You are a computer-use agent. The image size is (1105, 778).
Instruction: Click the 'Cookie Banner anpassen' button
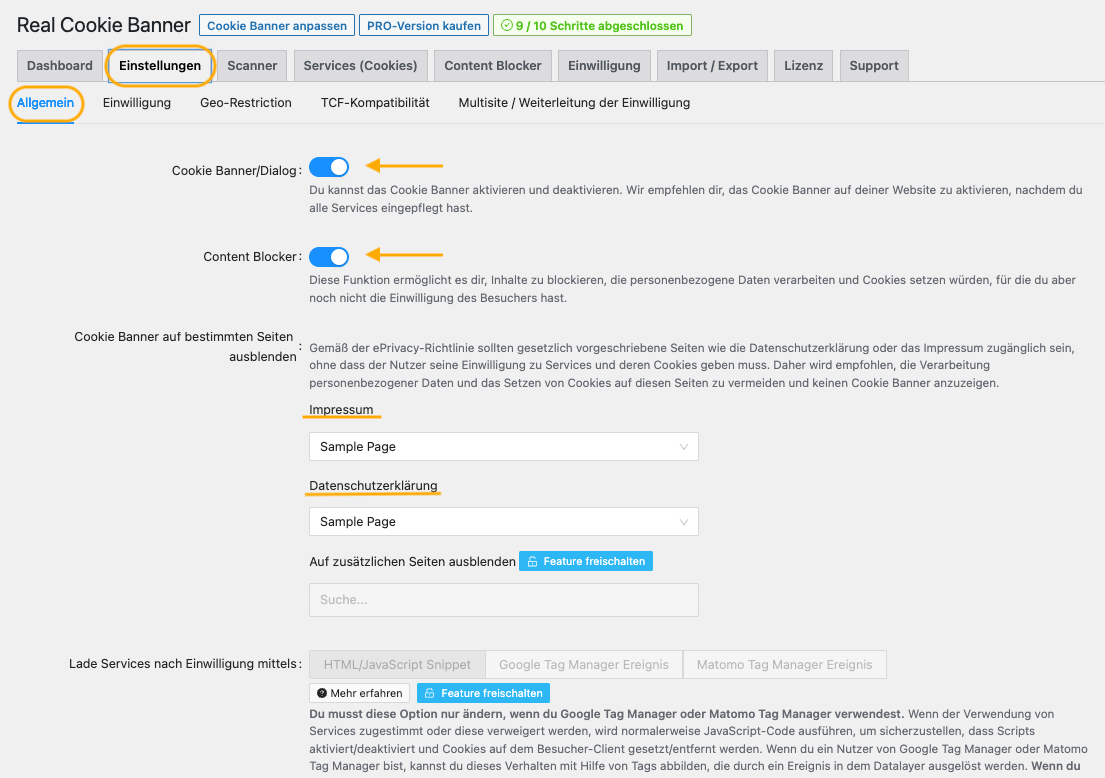pos(277,25)
